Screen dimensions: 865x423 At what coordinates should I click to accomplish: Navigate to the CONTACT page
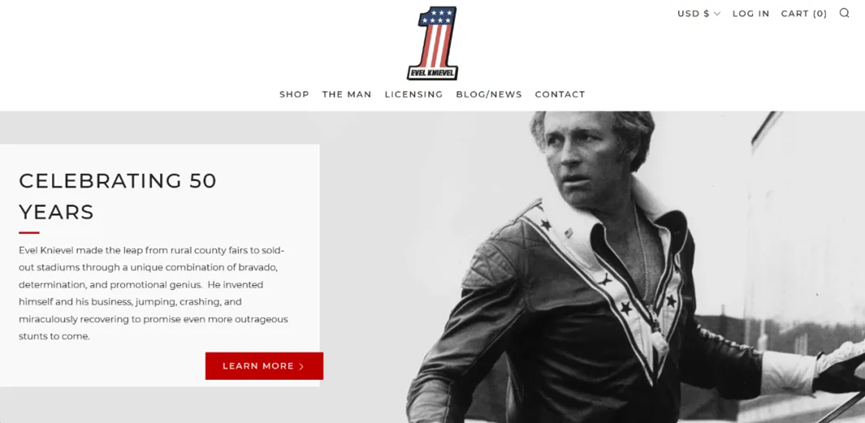(560, 94)
